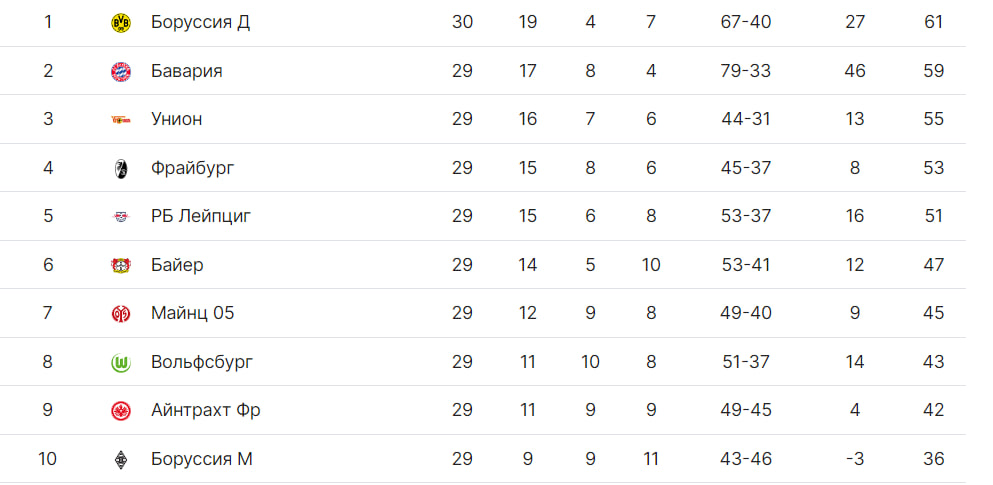993x485 pixels.
Task: Select the Майнц 05 team name
Action: coord(193,313)
